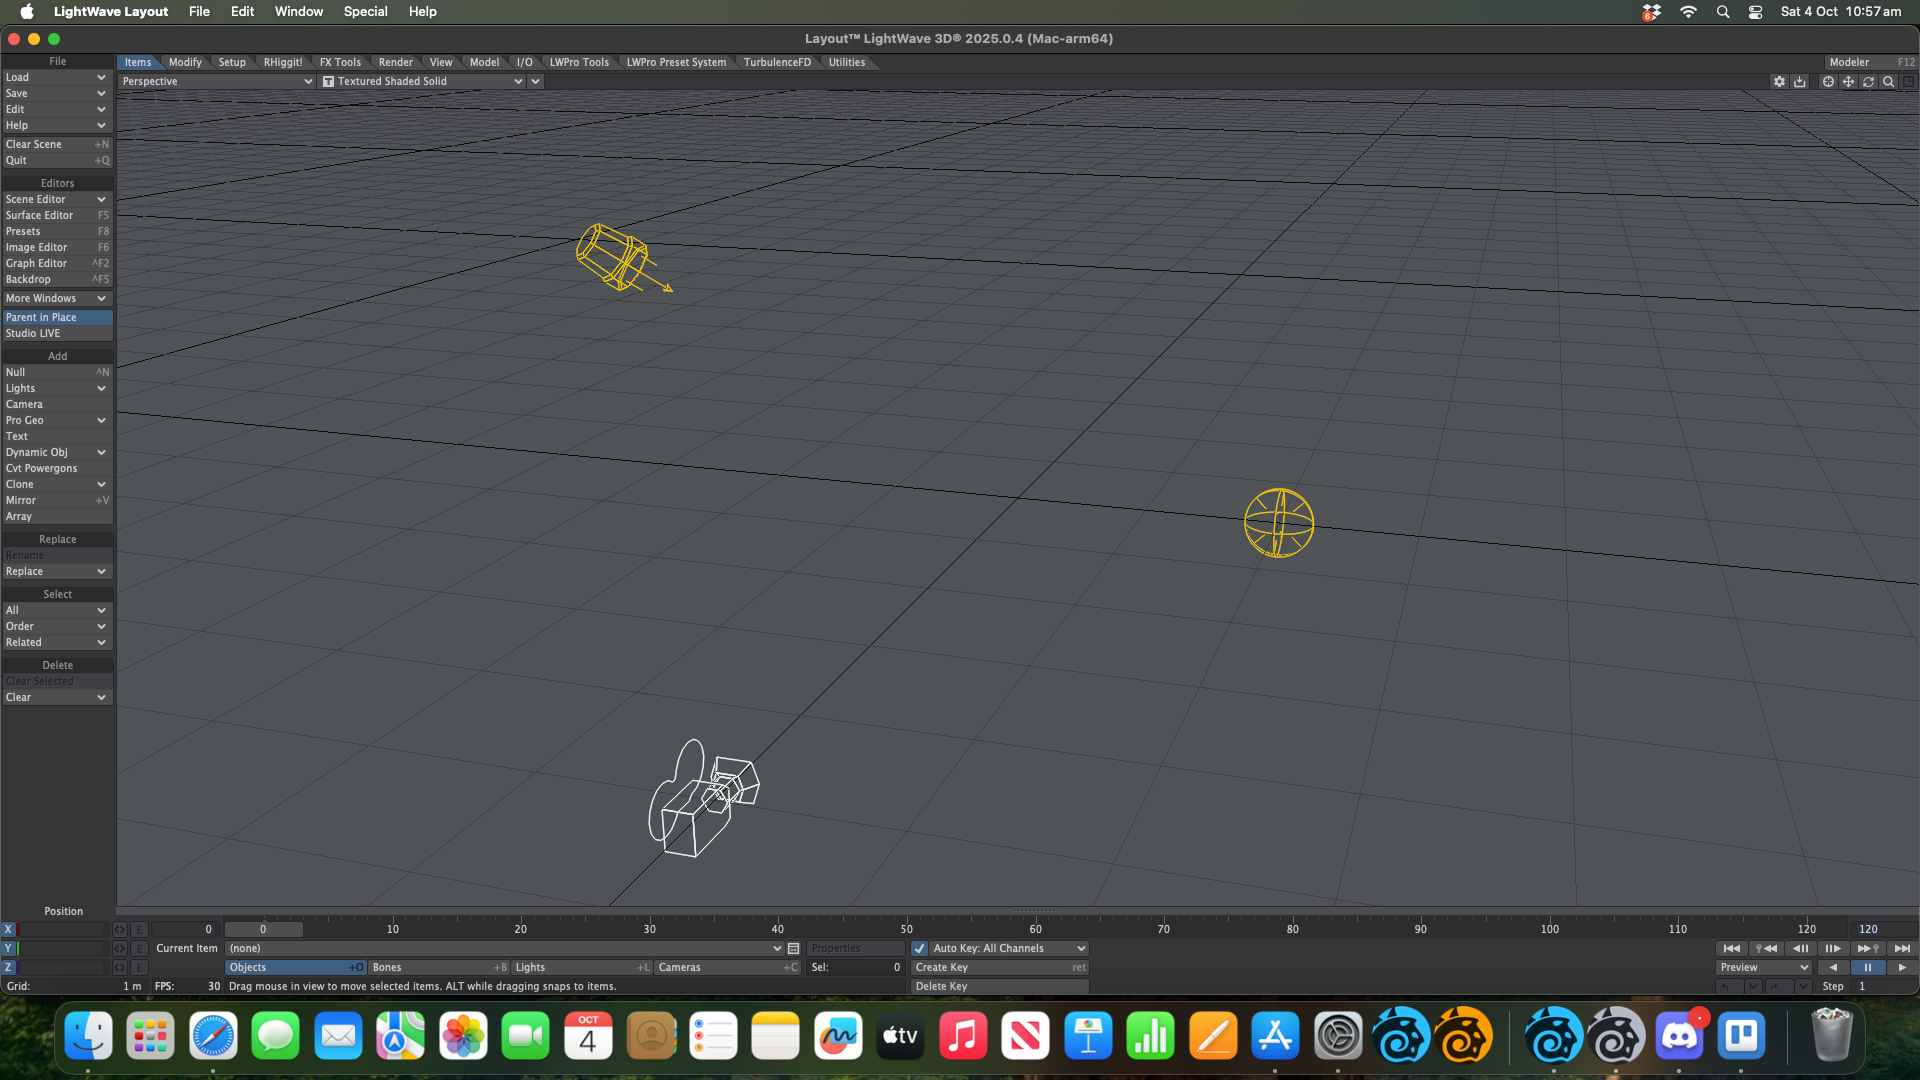Image resolution: width=1920 pixels, height=1080 pixels.
Task: Select the viewport pan arrows icon
Action: (x=1848, y=82)
